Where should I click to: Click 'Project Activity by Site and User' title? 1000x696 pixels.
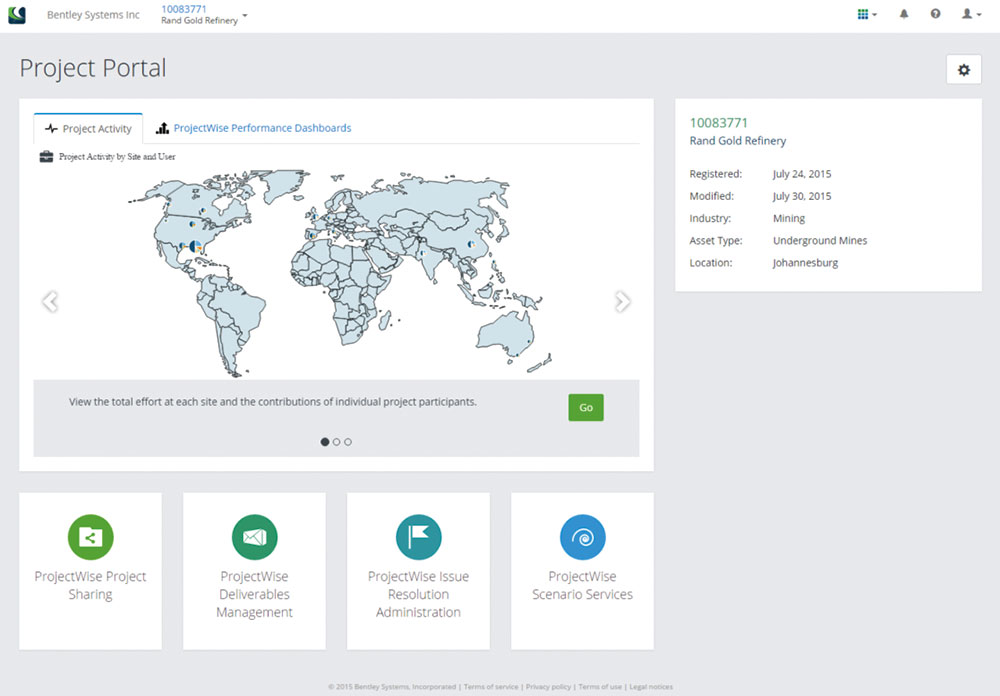117,157
